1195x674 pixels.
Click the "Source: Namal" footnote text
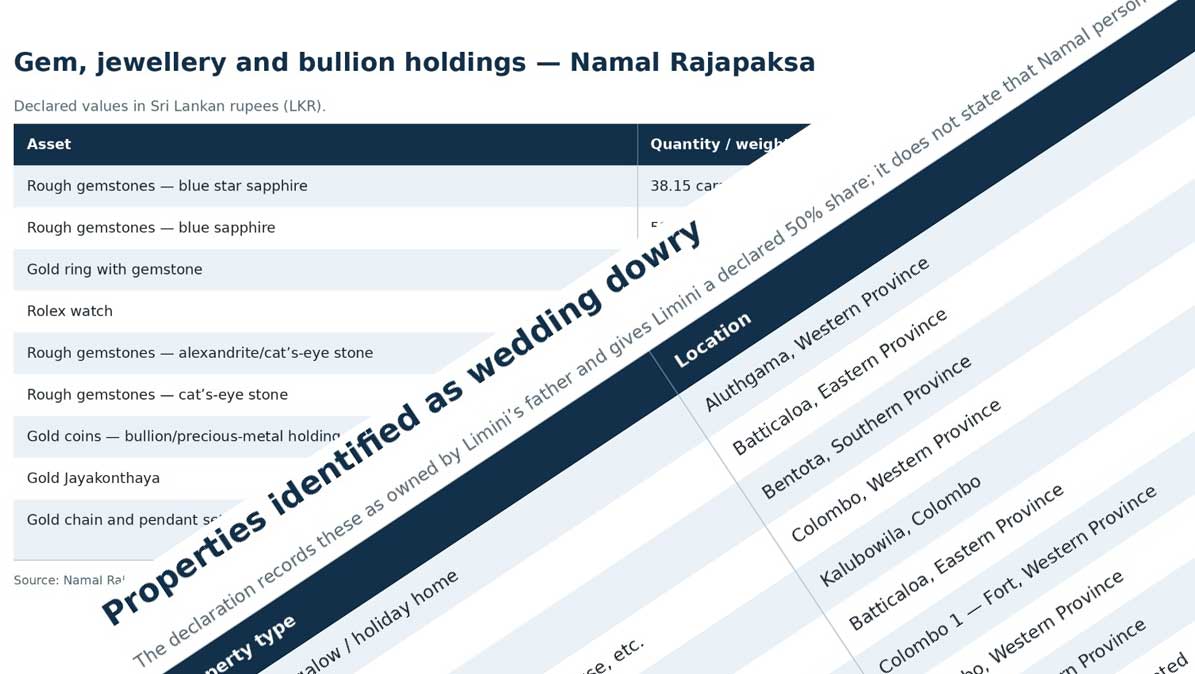click(x=69, y=580)
